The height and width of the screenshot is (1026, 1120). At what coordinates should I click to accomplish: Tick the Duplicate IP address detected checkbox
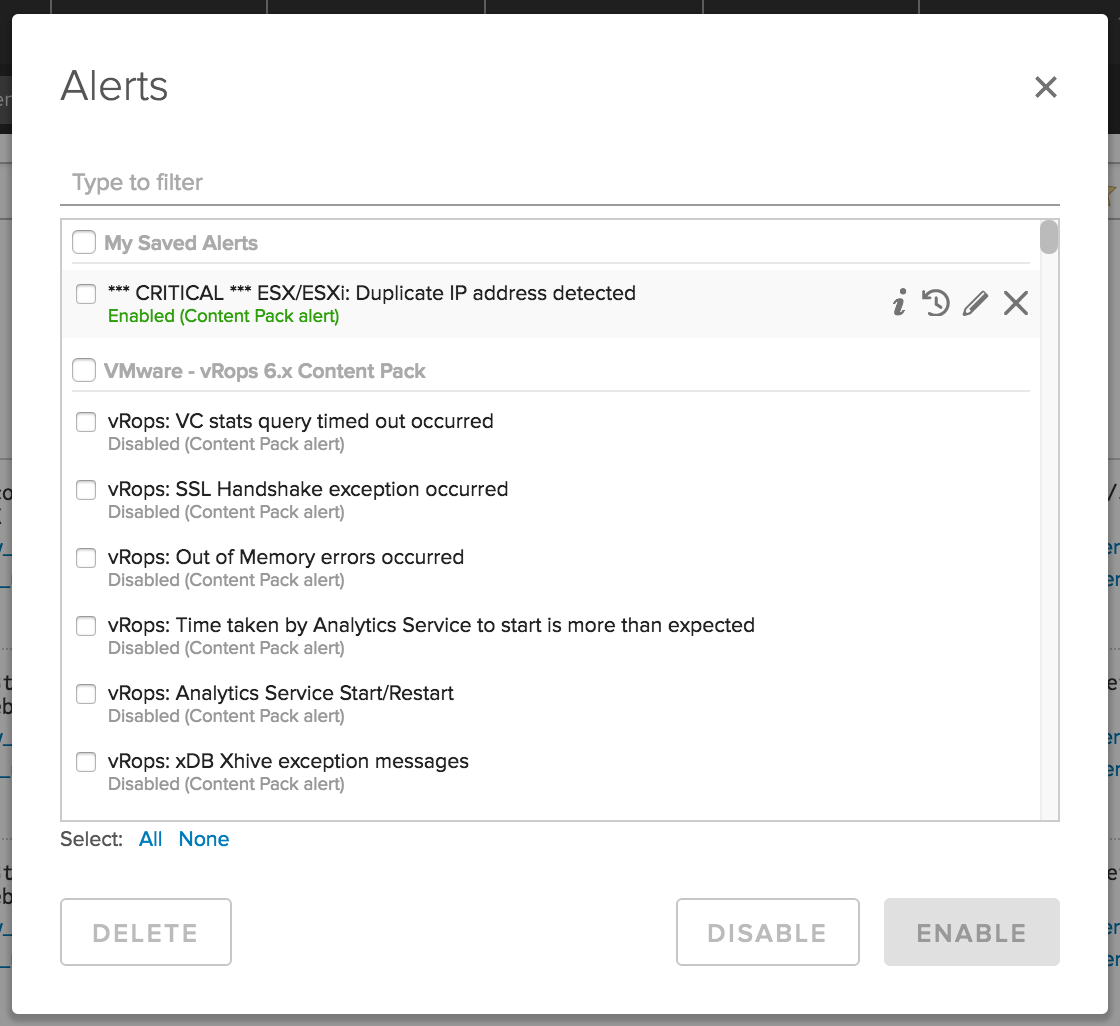(x=87, y=294)
